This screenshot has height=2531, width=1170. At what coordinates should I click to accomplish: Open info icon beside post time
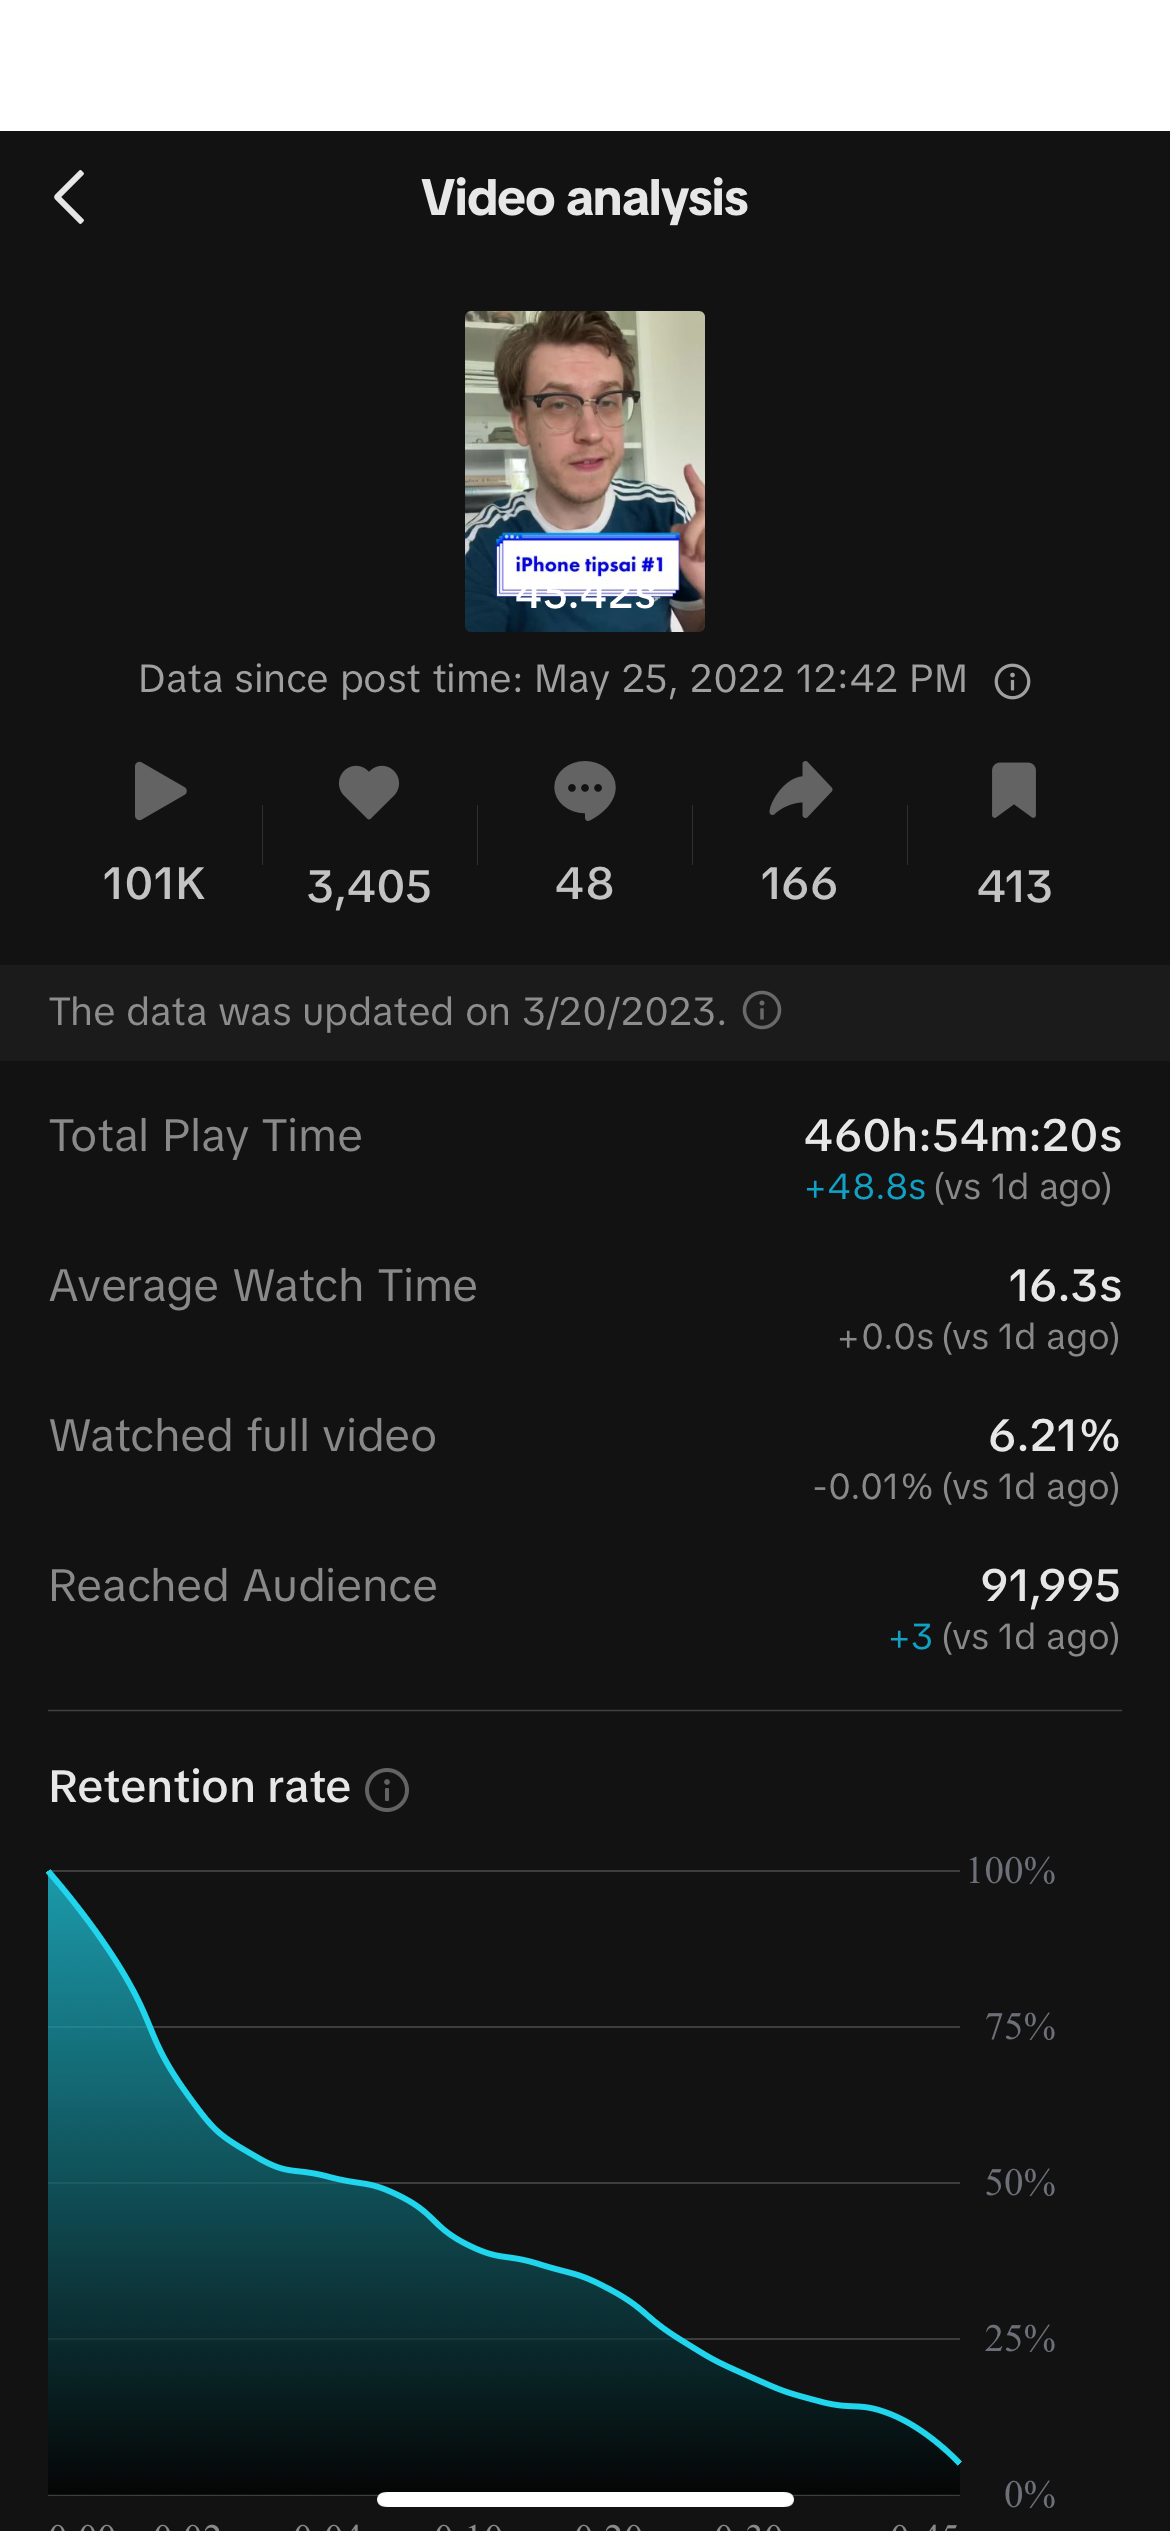[x=1012, y=682]
